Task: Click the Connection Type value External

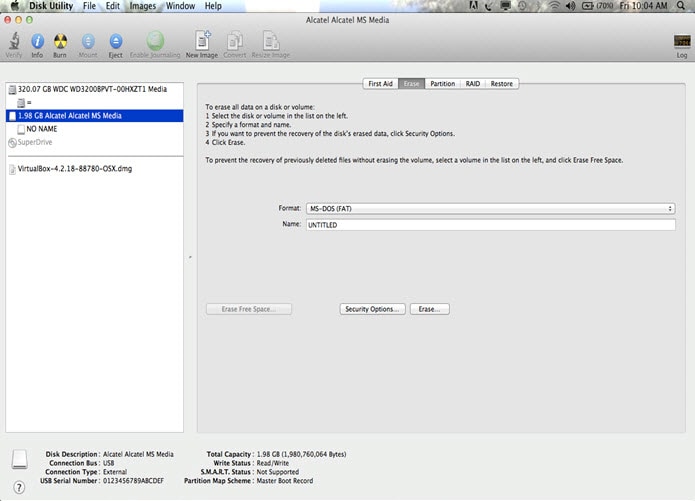Action: (115, 472)
